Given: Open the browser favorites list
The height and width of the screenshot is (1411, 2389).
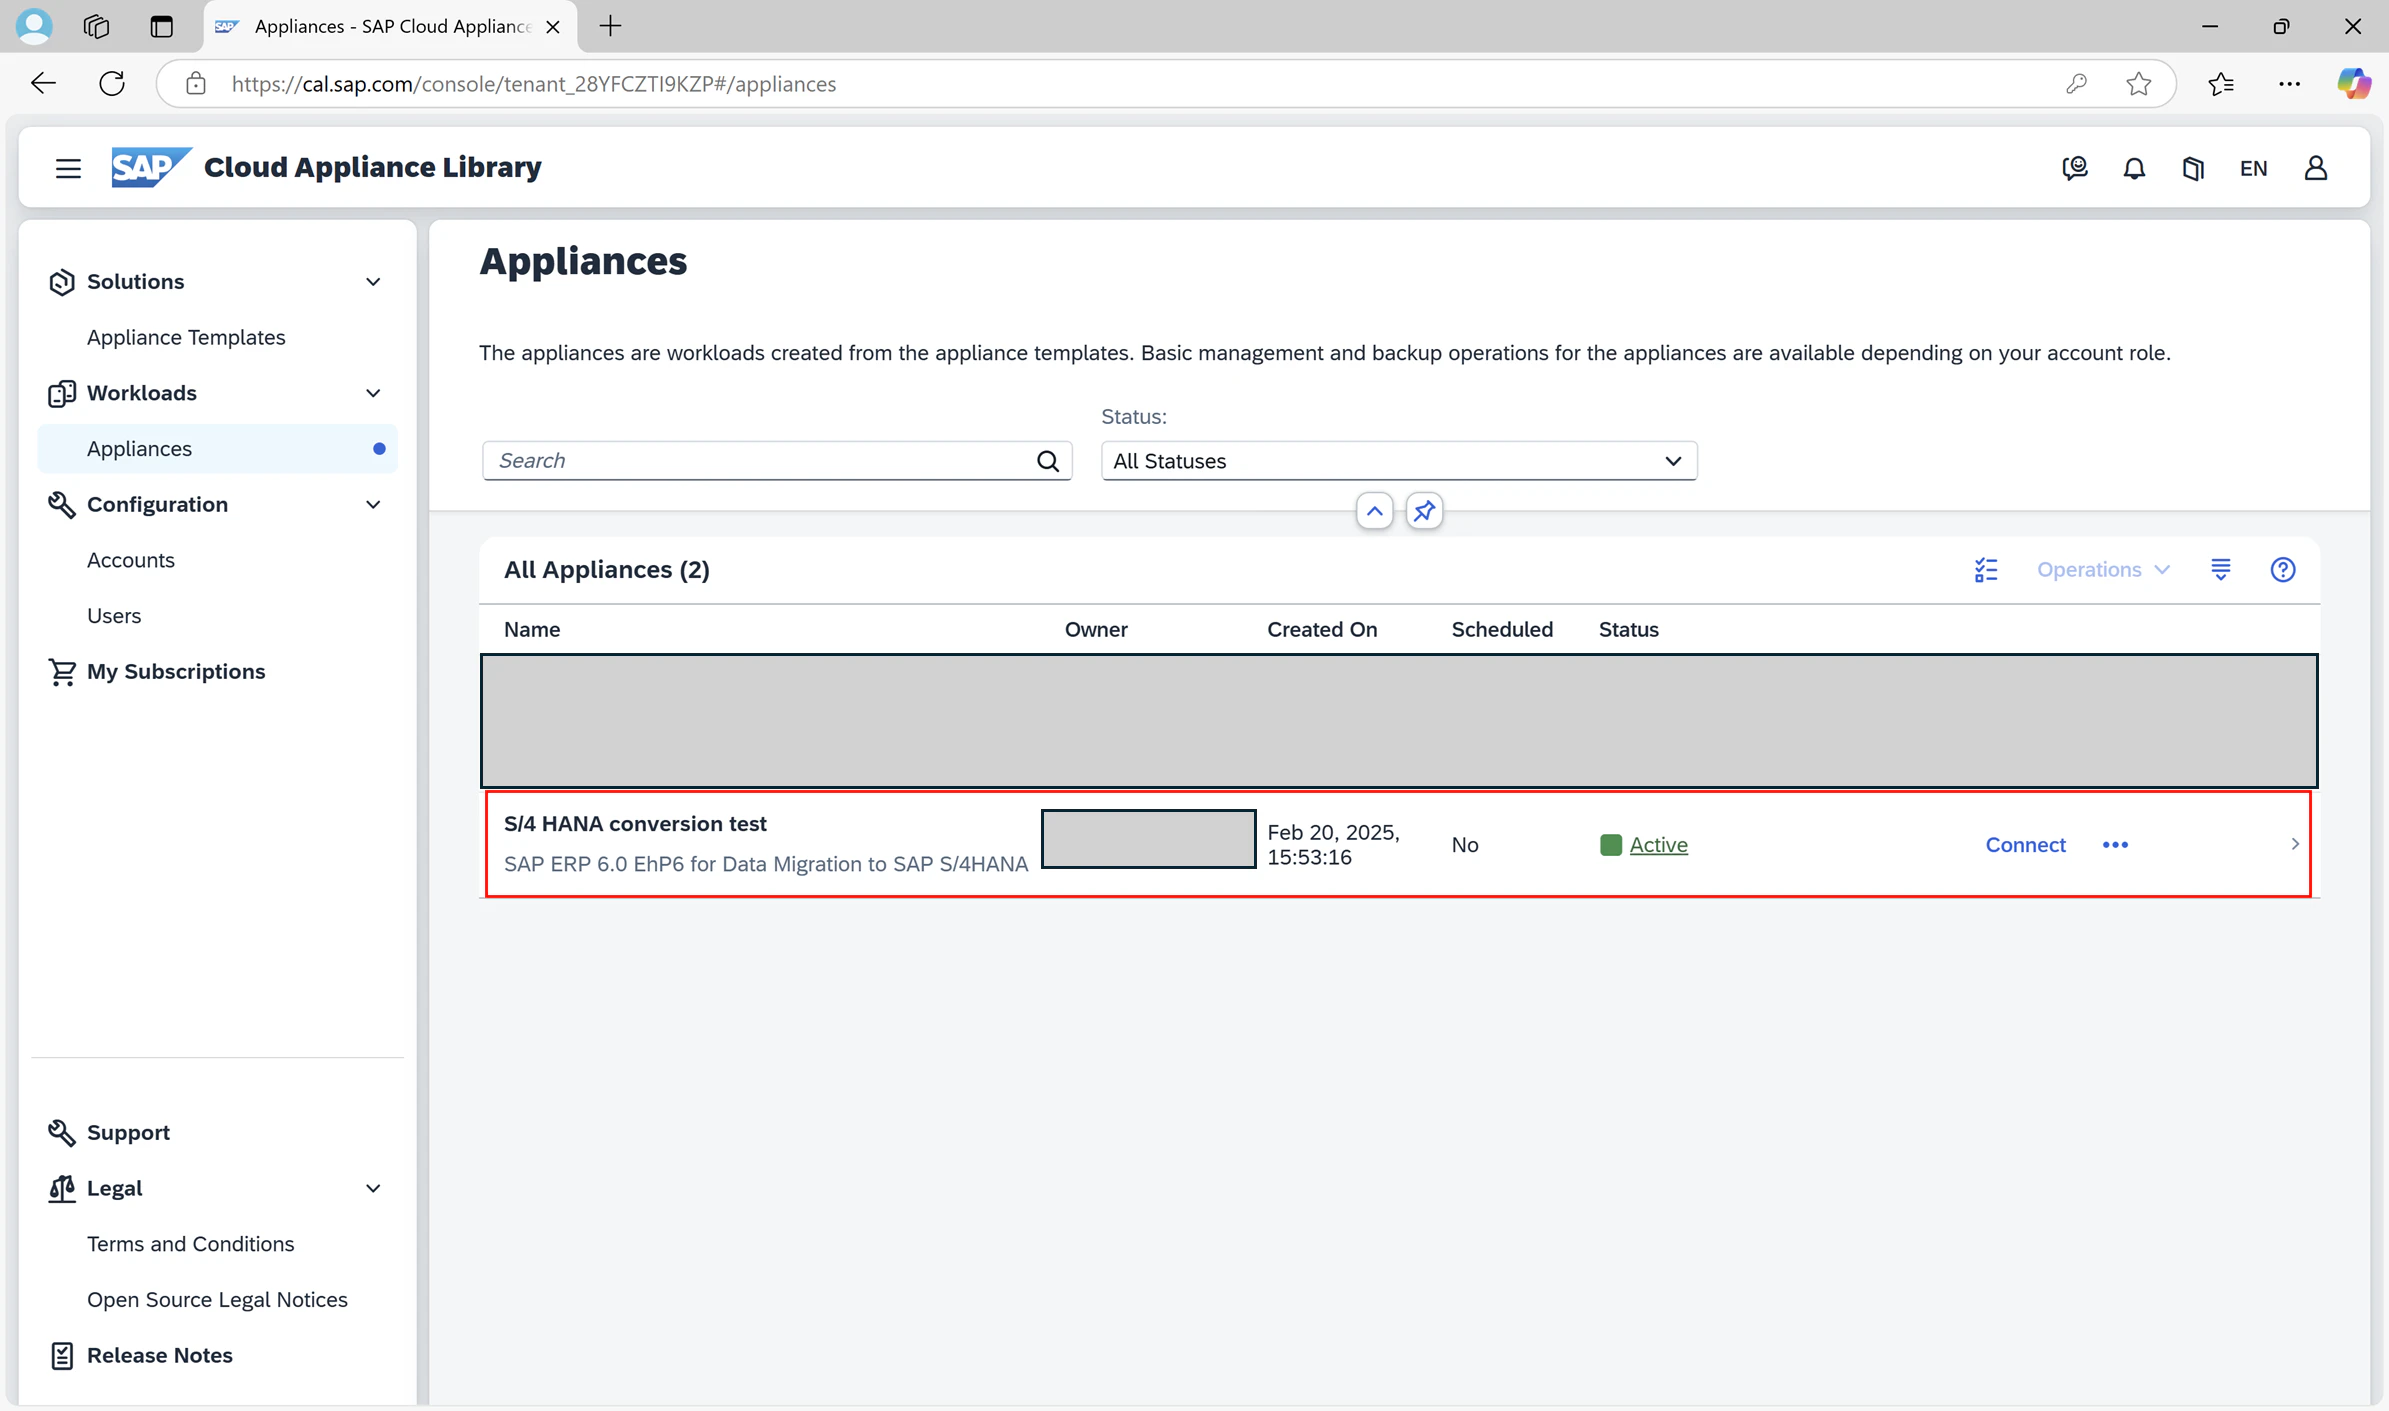Looking at the screenshot, I should pos(2221,84).
